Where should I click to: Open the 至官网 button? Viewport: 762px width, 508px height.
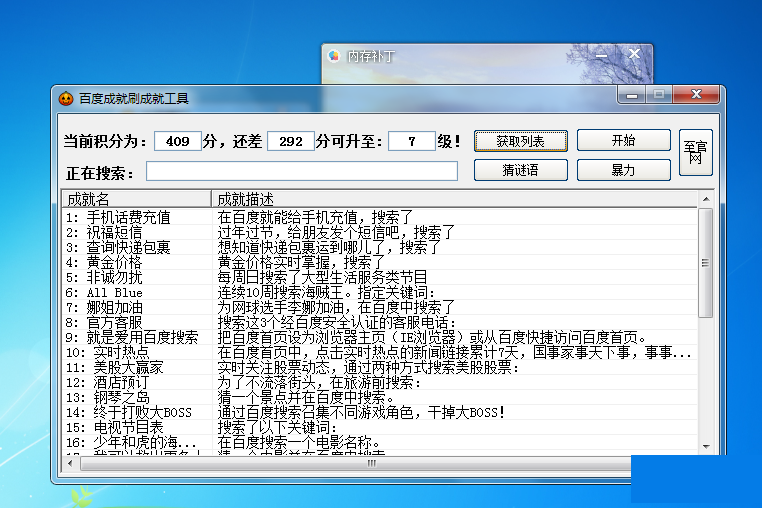(695, 152)
